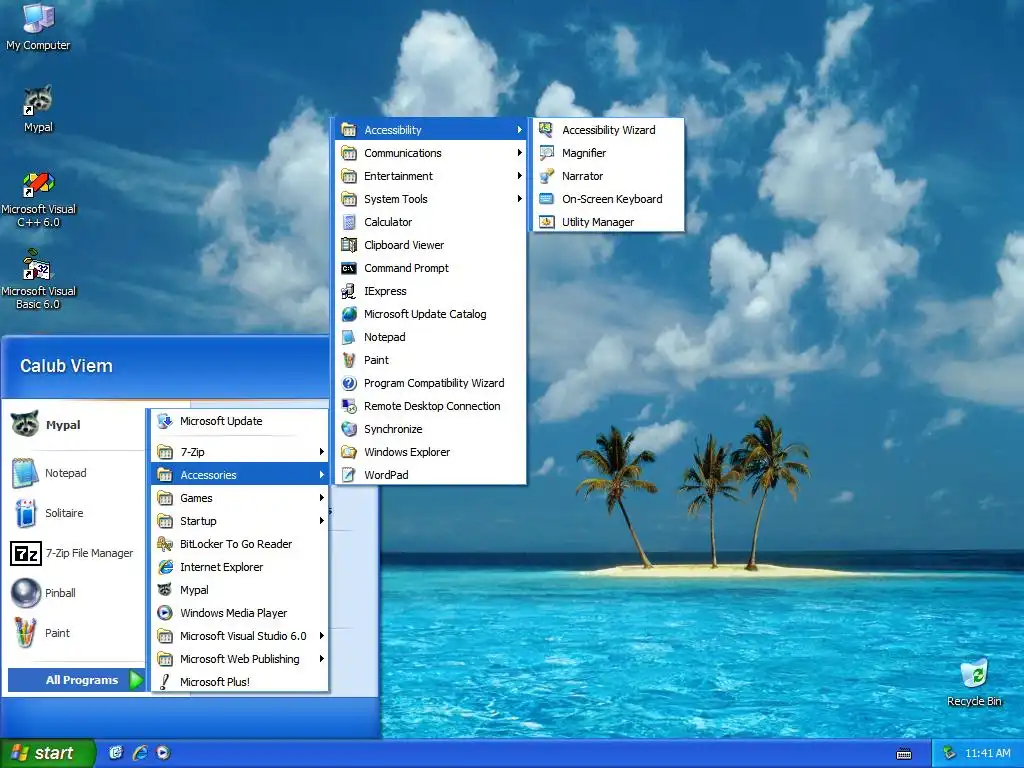Open Microsoft Visual Basic 6.0 desktop shortcut
The height and width of the screenshot is (768, 1024).
pyautogui.click(x=38, y=280)
